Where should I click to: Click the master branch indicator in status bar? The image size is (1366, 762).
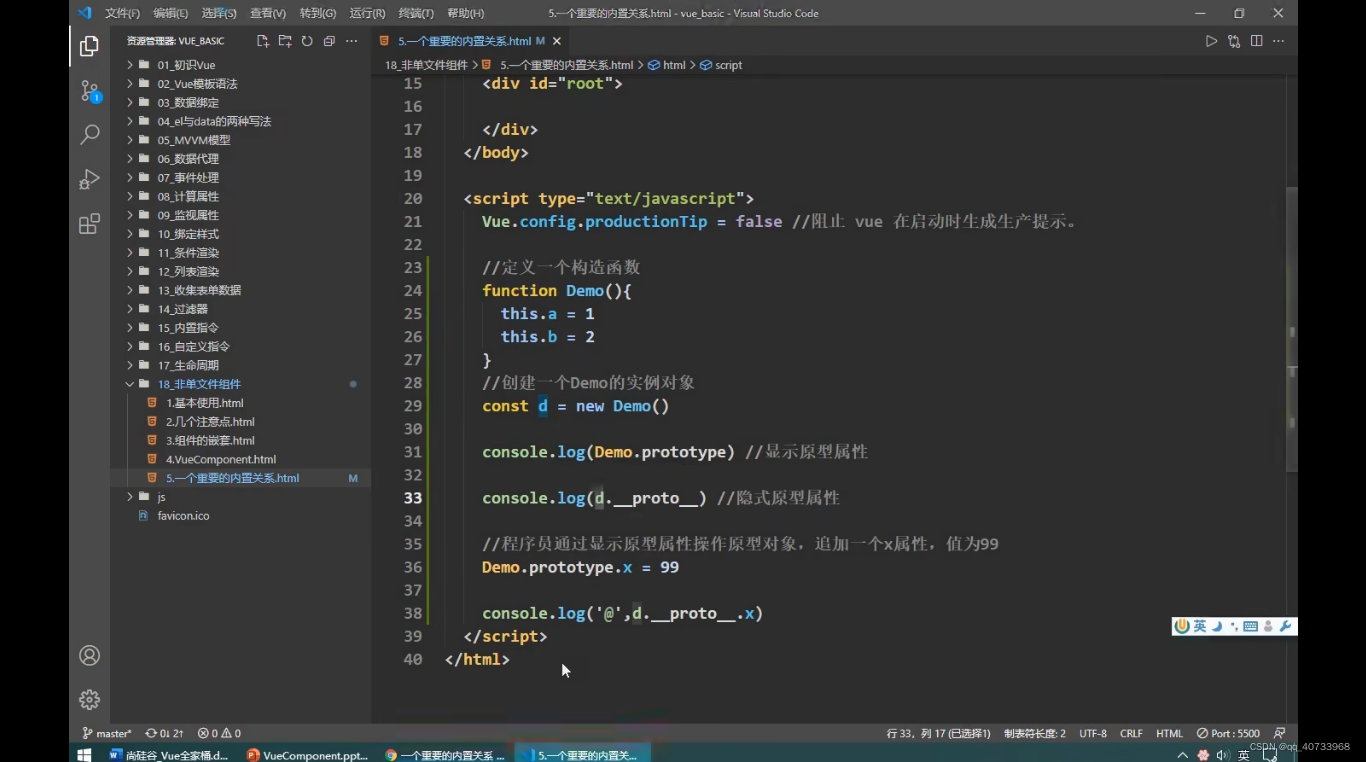(x=106, y=733)
